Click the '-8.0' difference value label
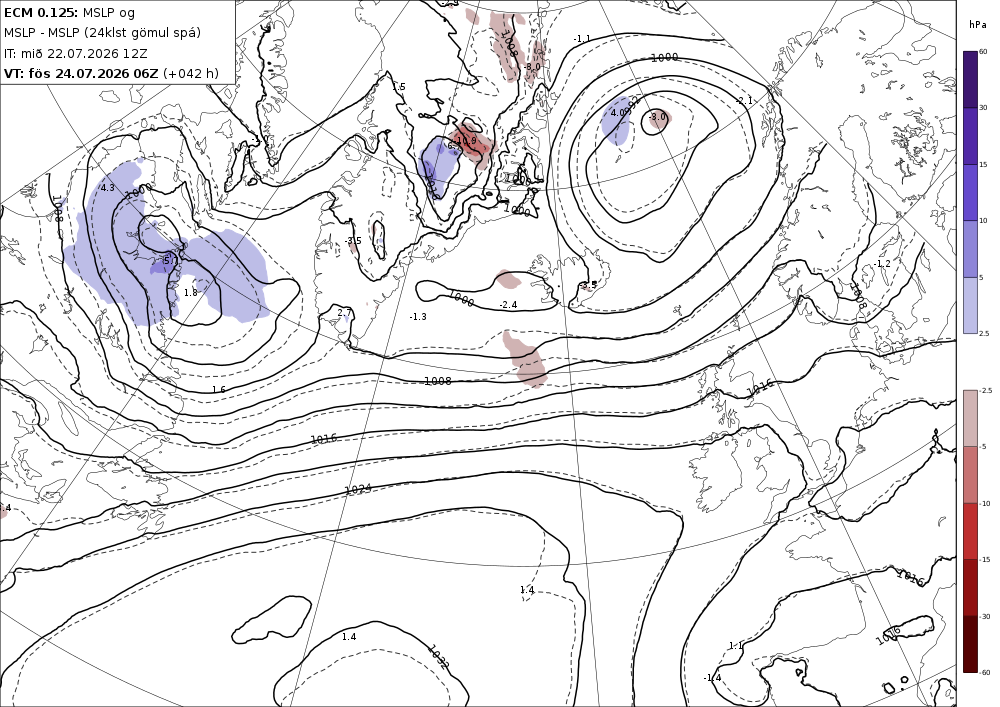 [531, 67]
